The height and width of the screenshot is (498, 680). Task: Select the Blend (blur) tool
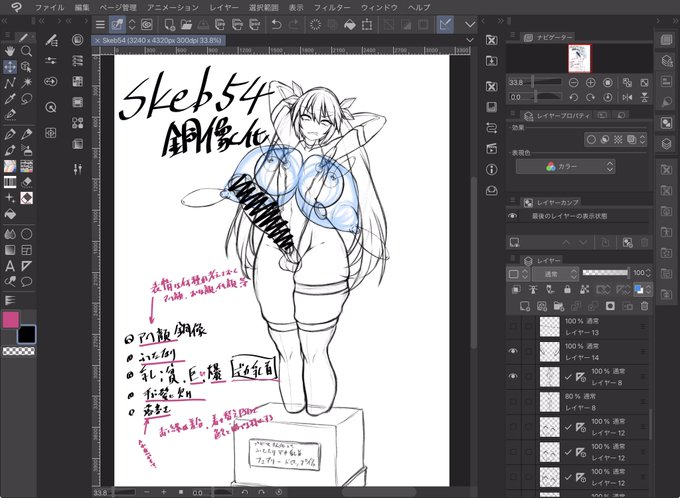tap(10, 234)
